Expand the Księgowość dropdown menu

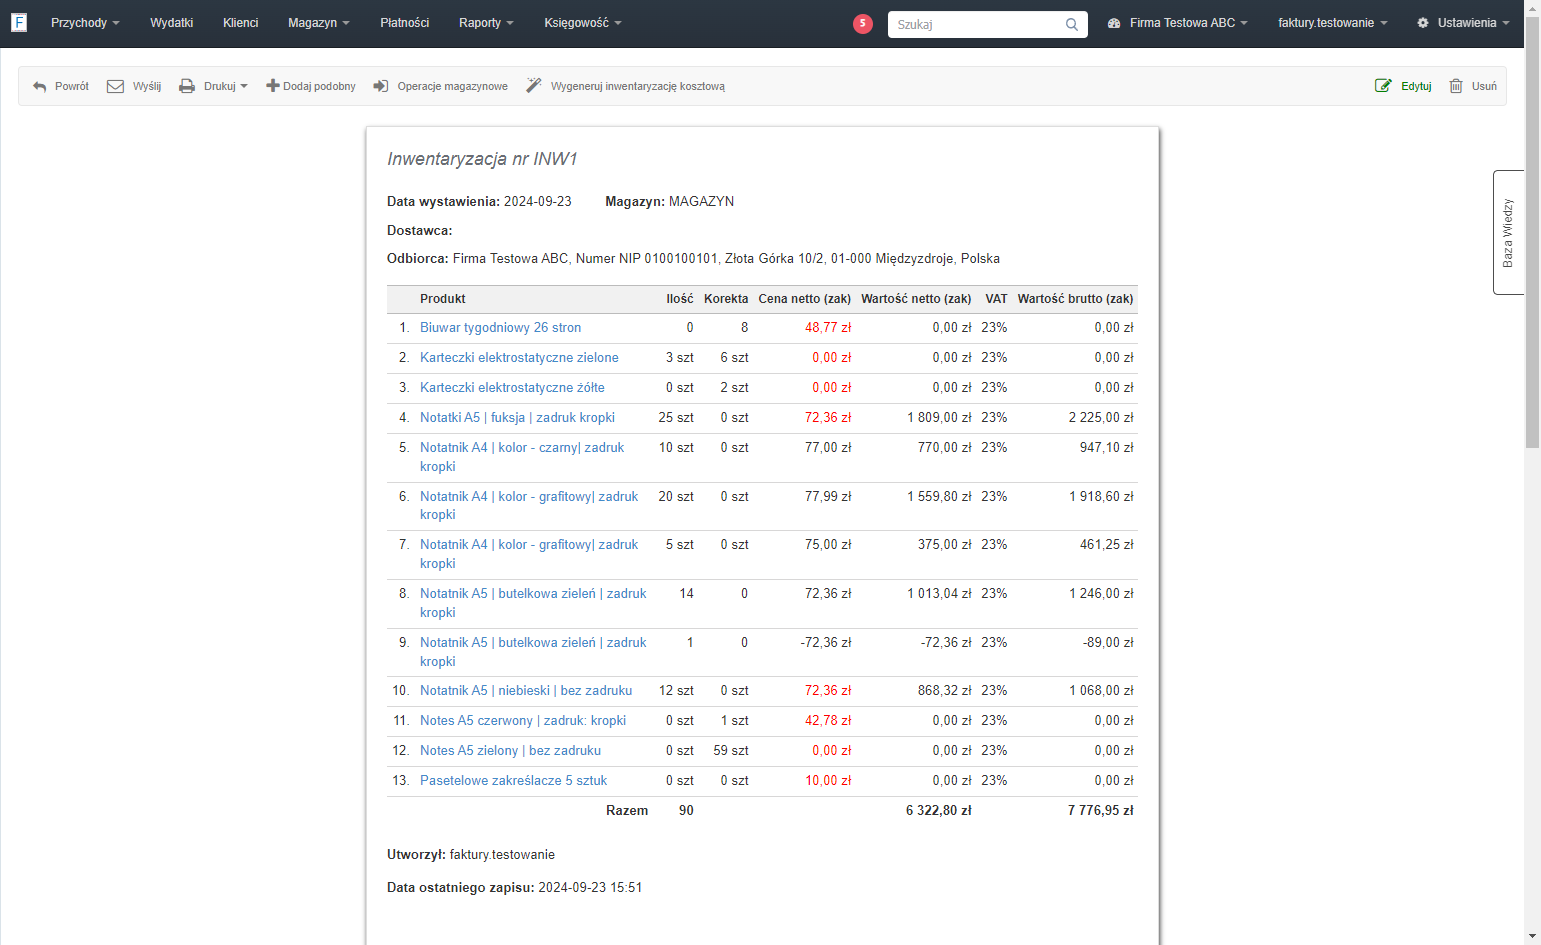pos(583,22)
